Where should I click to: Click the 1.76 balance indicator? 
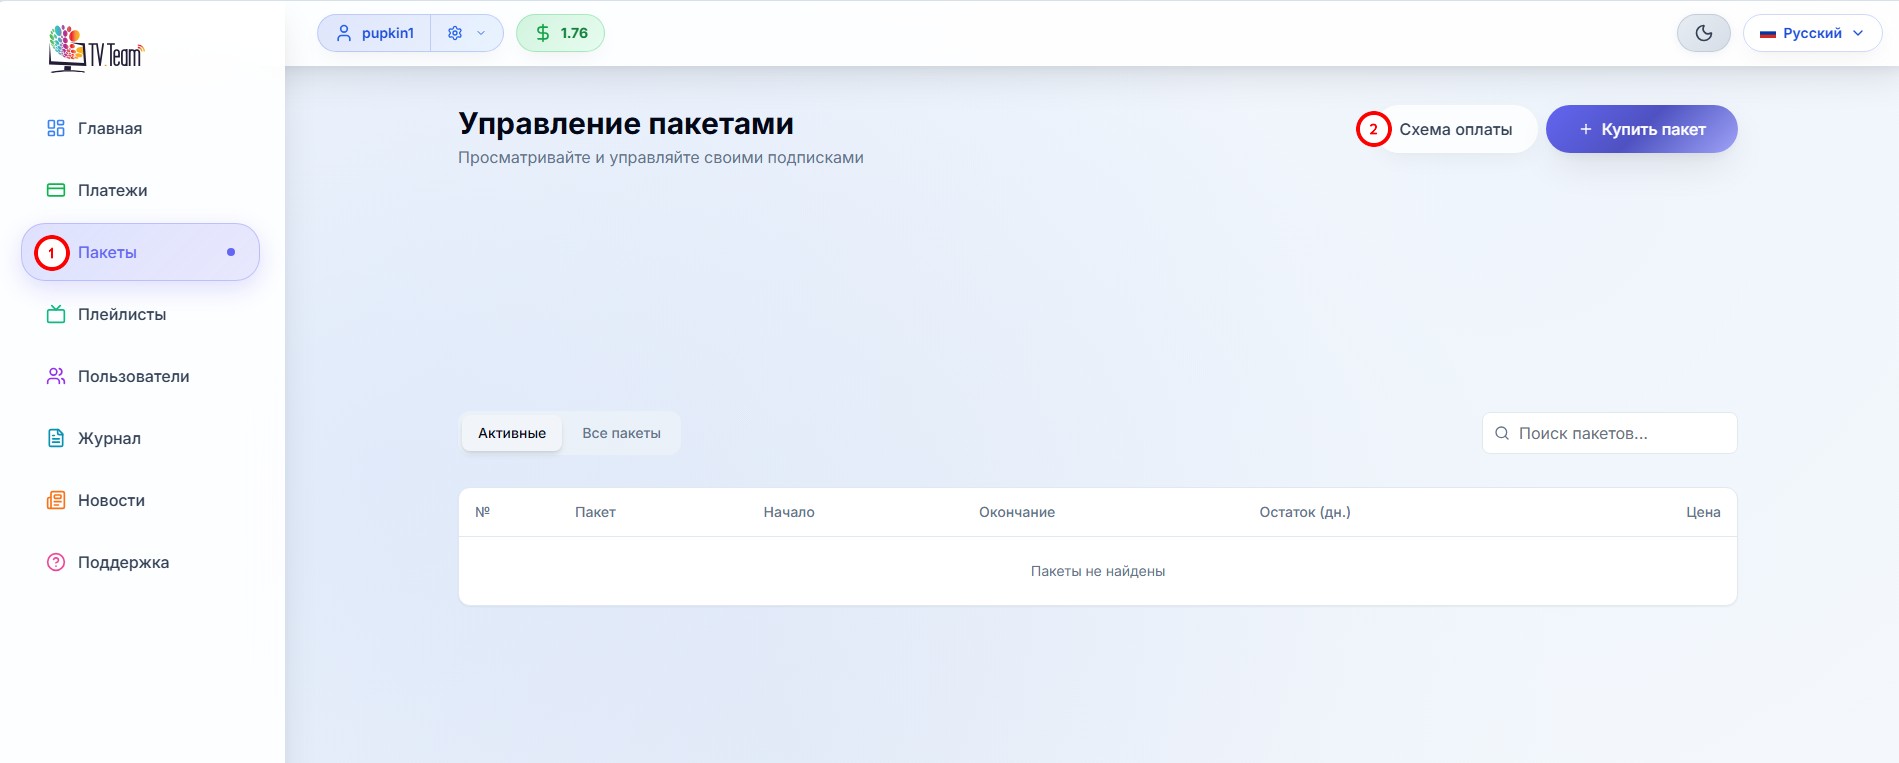point(560,33)
